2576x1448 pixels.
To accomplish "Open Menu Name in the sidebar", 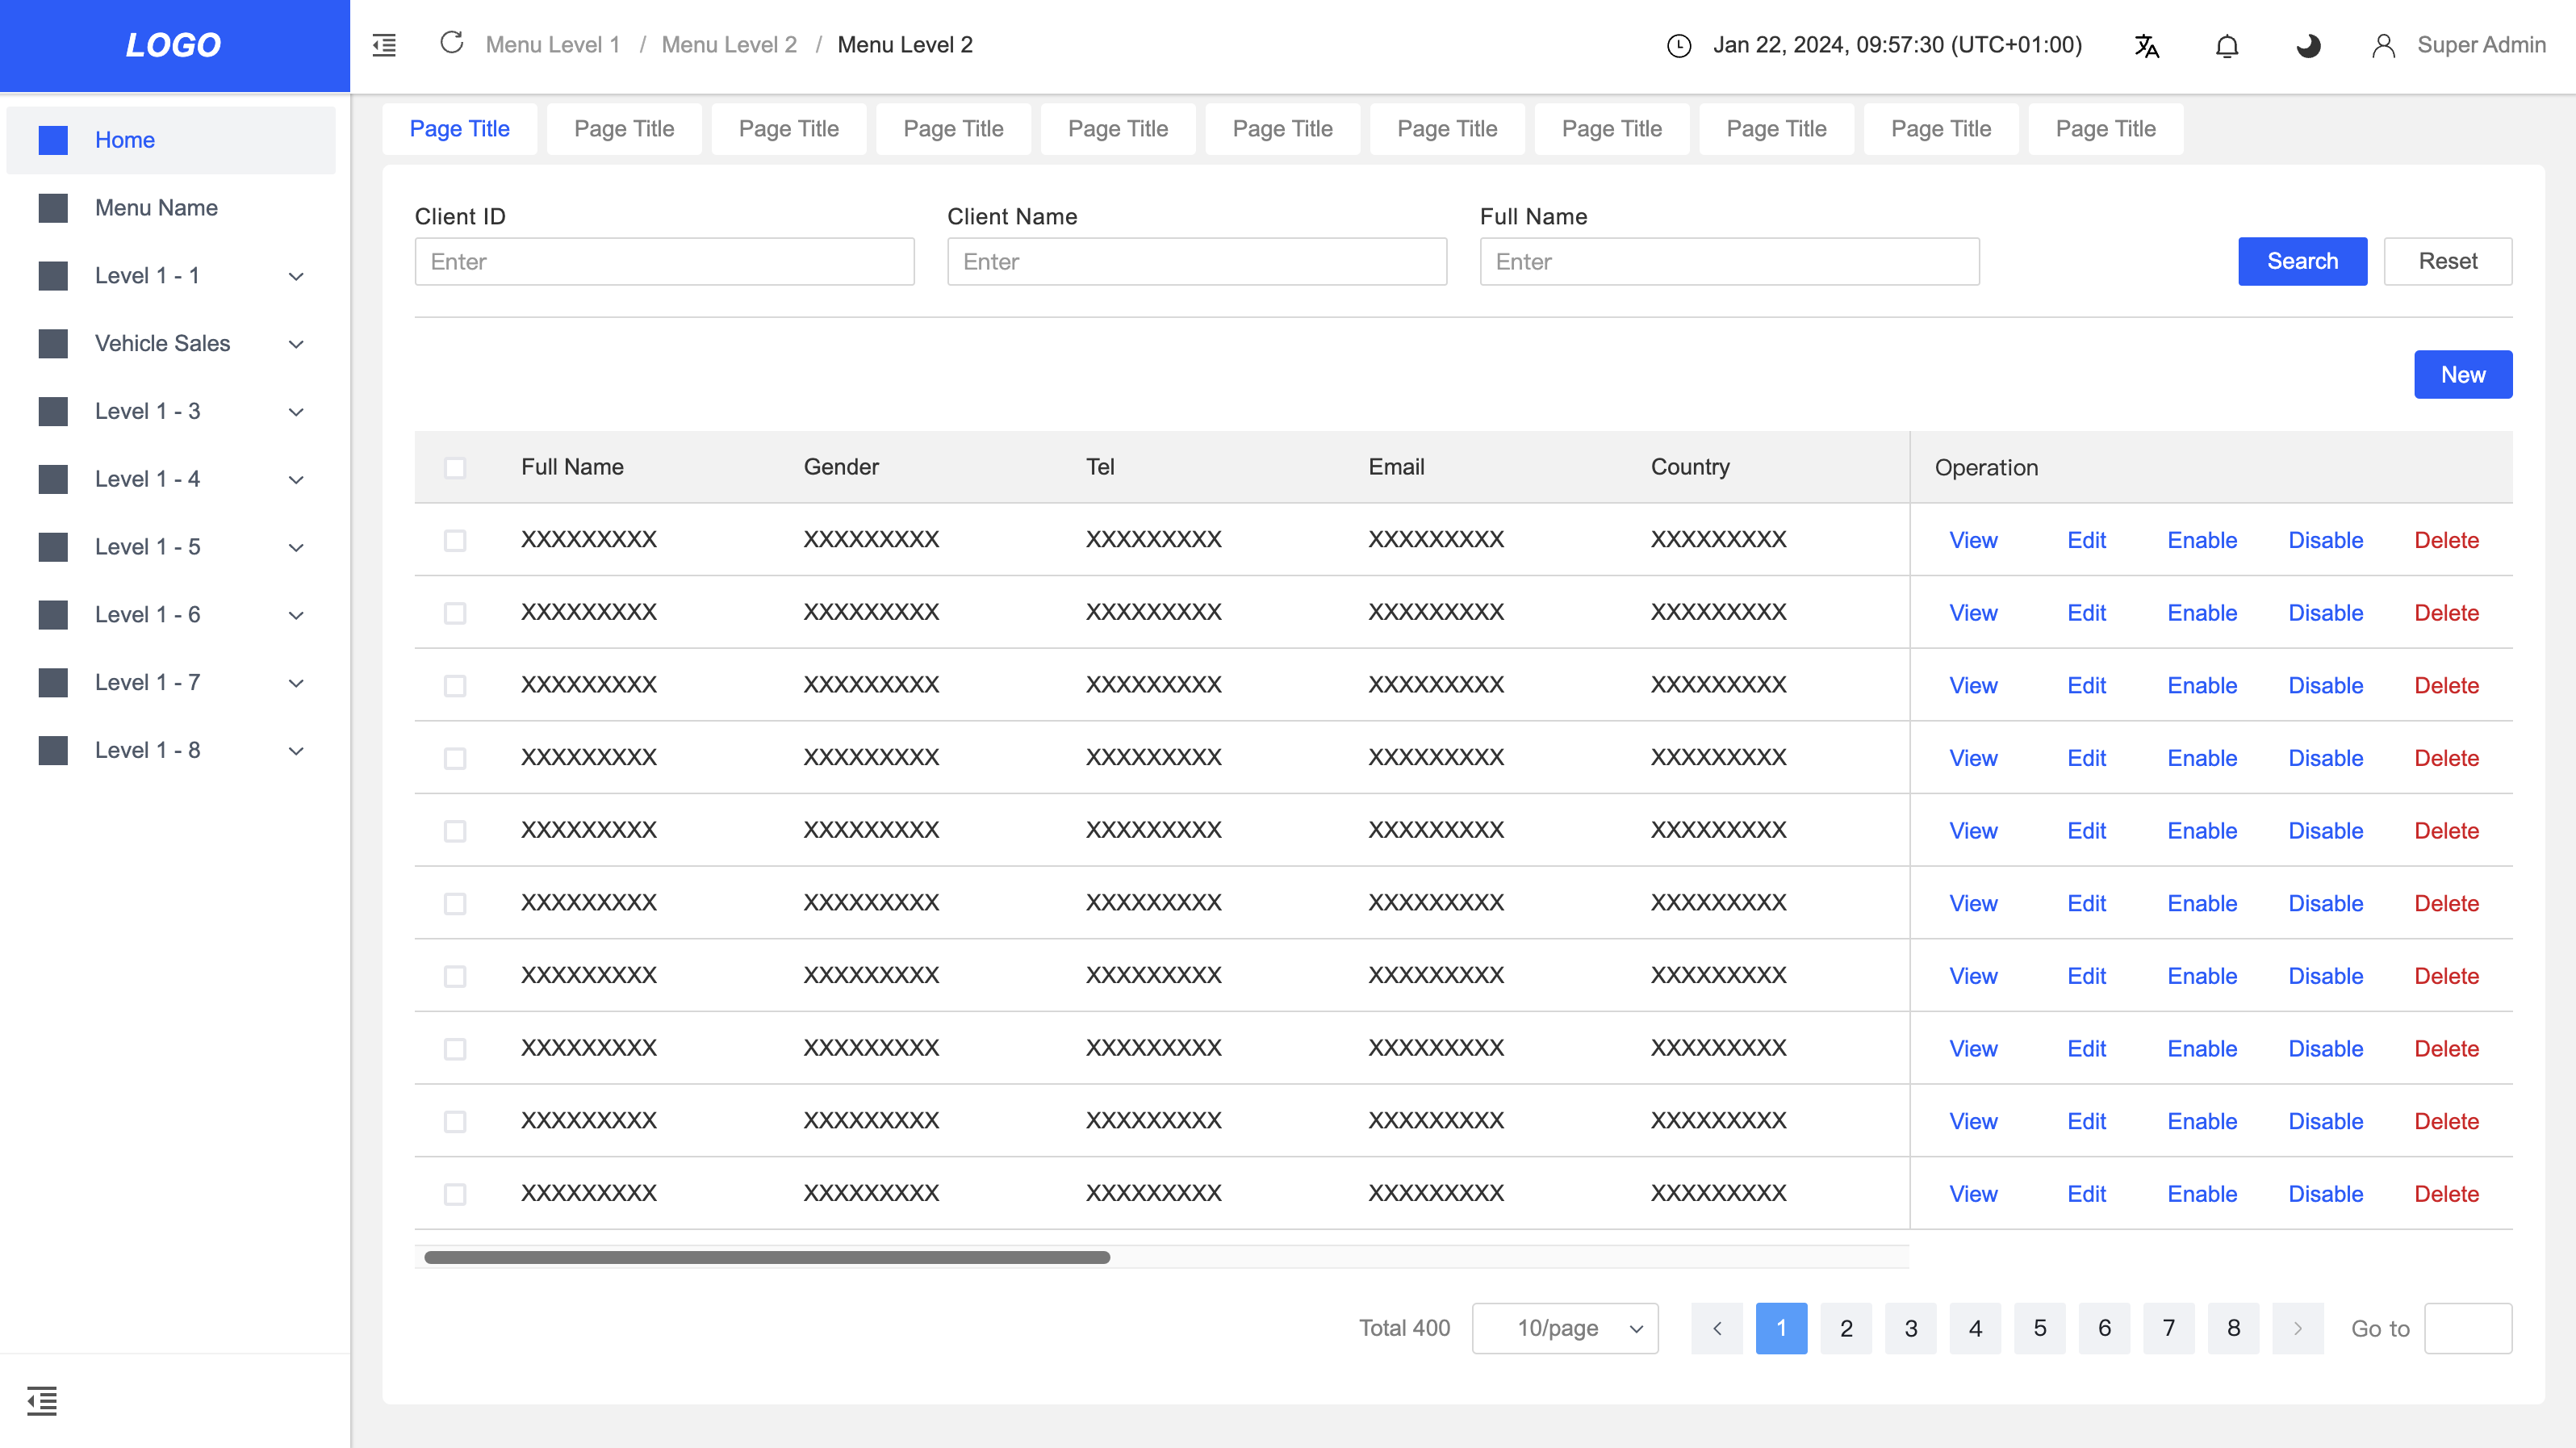I will [171, 208].
